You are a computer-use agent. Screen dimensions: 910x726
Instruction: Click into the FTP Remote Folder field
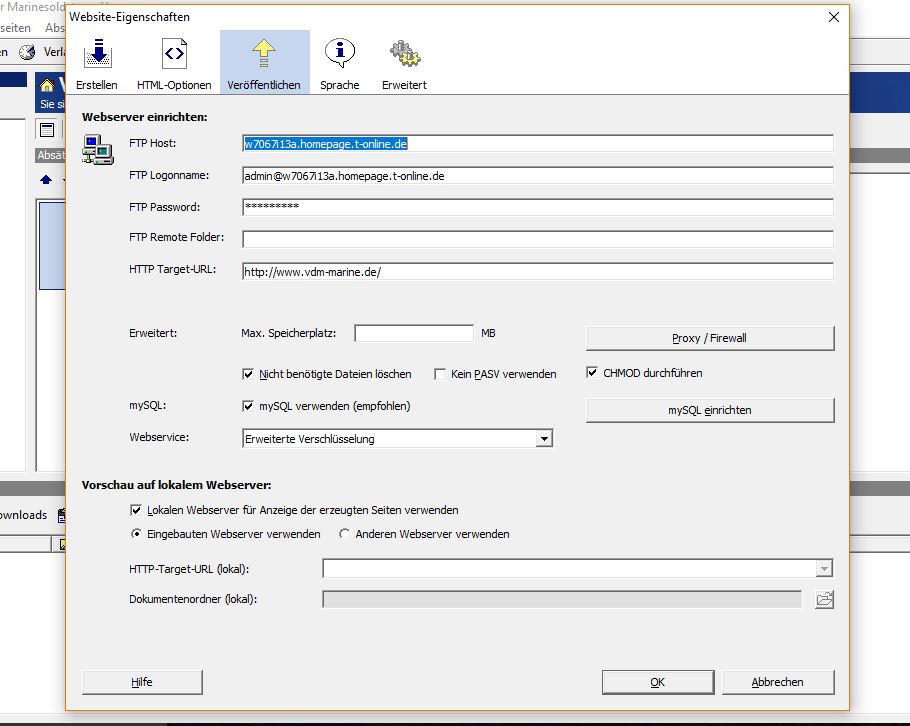click(x=537, y=239)
